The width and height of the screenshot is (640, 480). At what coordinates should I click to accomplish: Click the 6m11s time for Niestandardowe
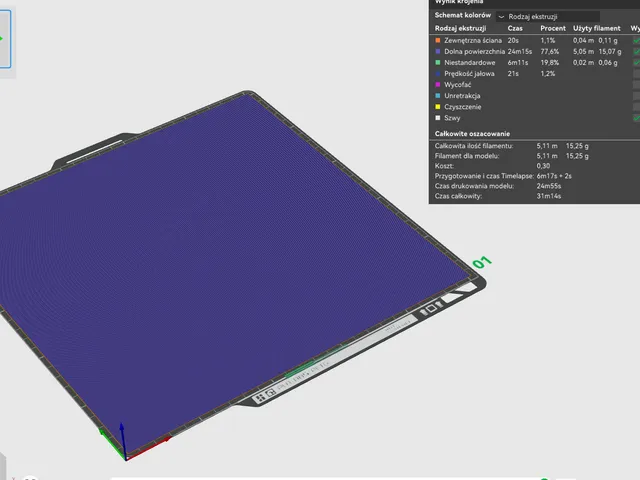(x=518, y=62)
